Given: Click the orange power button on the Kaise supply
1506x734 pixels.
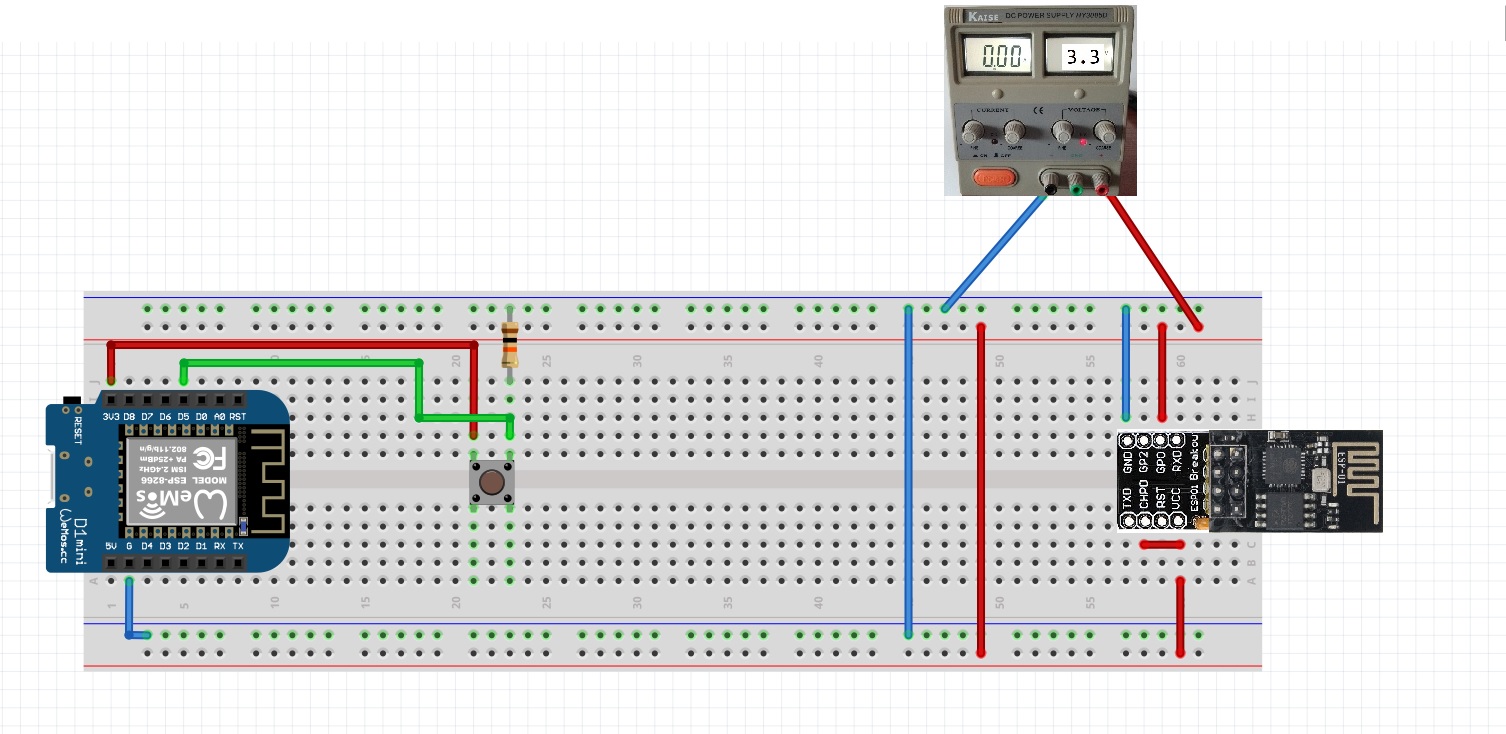Looking at the screenshot, I should click(x=996, y=178).
